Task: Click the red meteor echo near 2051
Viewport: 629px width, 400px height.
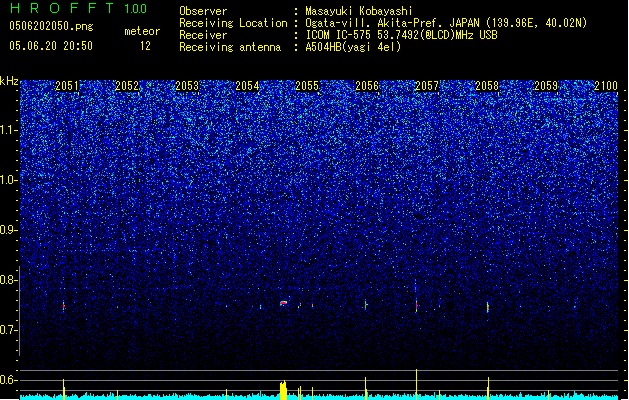Action: click(x=63, y=306)
